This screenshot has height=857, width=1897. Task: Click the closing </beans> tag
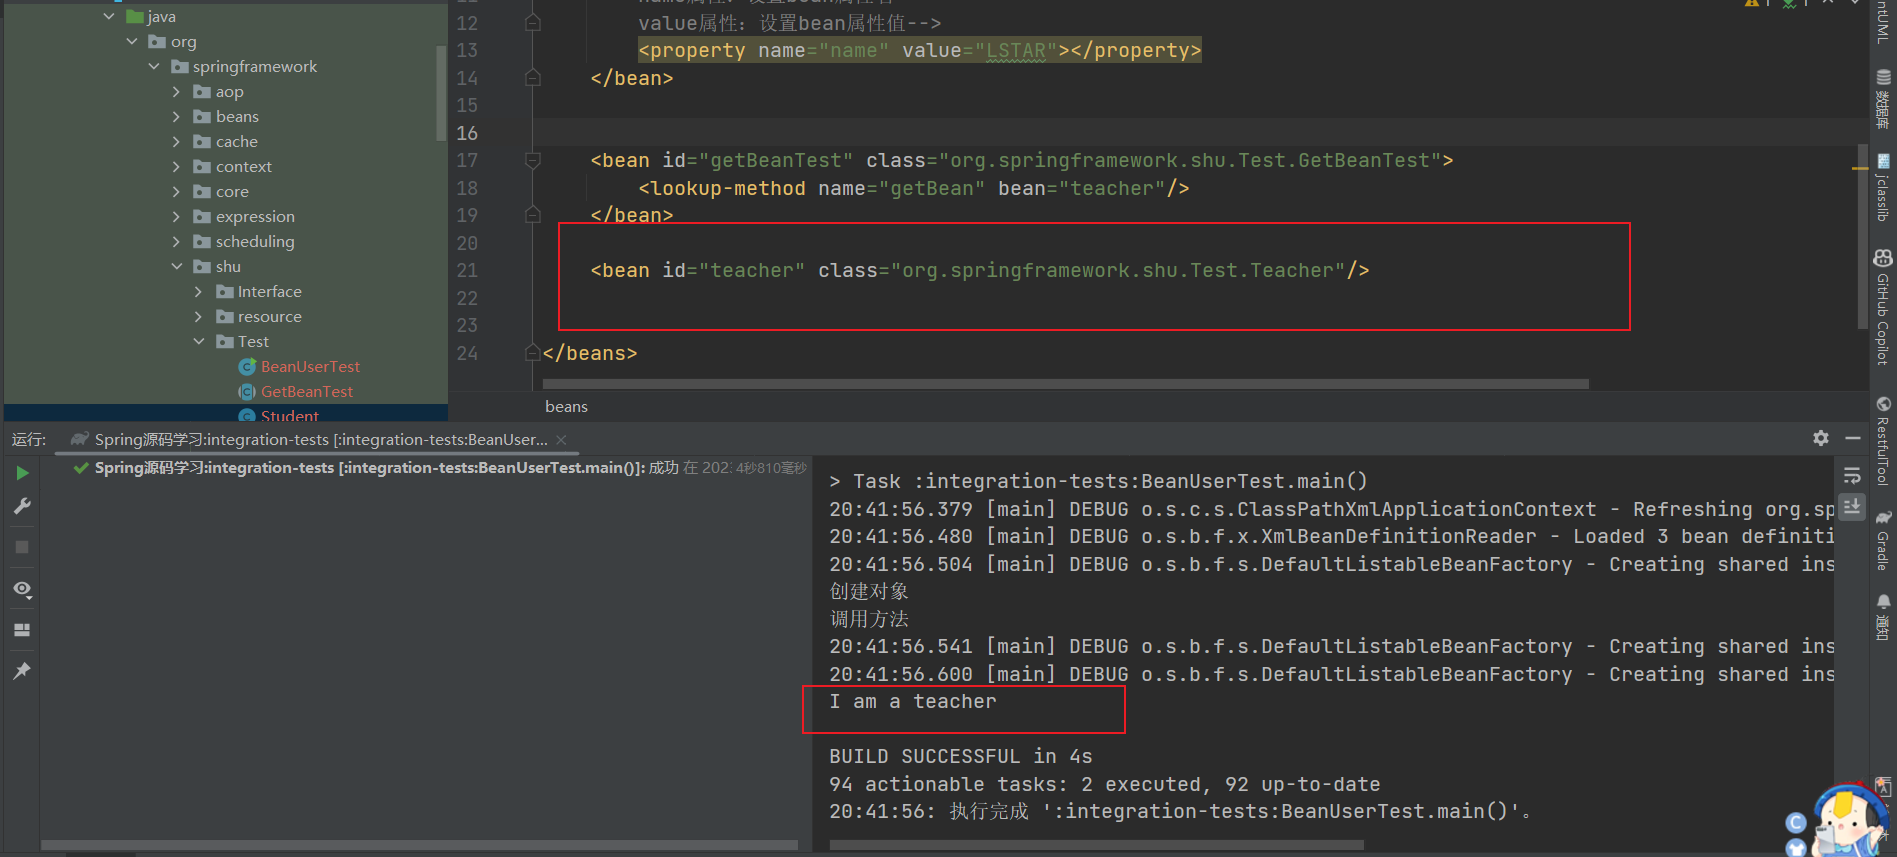[x=590, y=353]
